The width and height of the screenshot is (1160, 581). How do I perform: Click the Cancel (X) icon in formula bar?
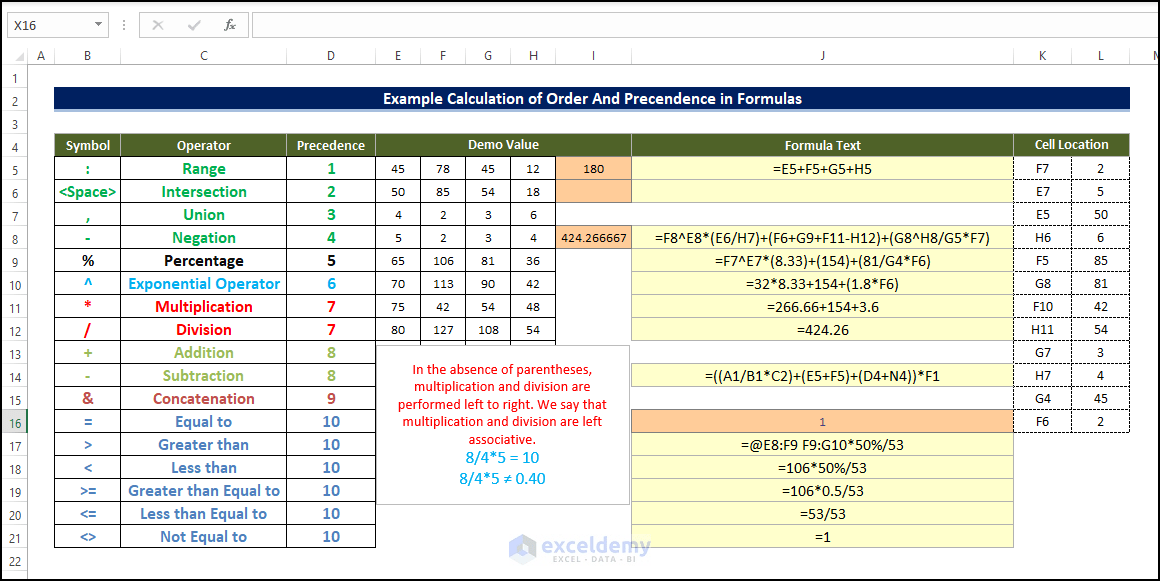(x=156, y=24)
